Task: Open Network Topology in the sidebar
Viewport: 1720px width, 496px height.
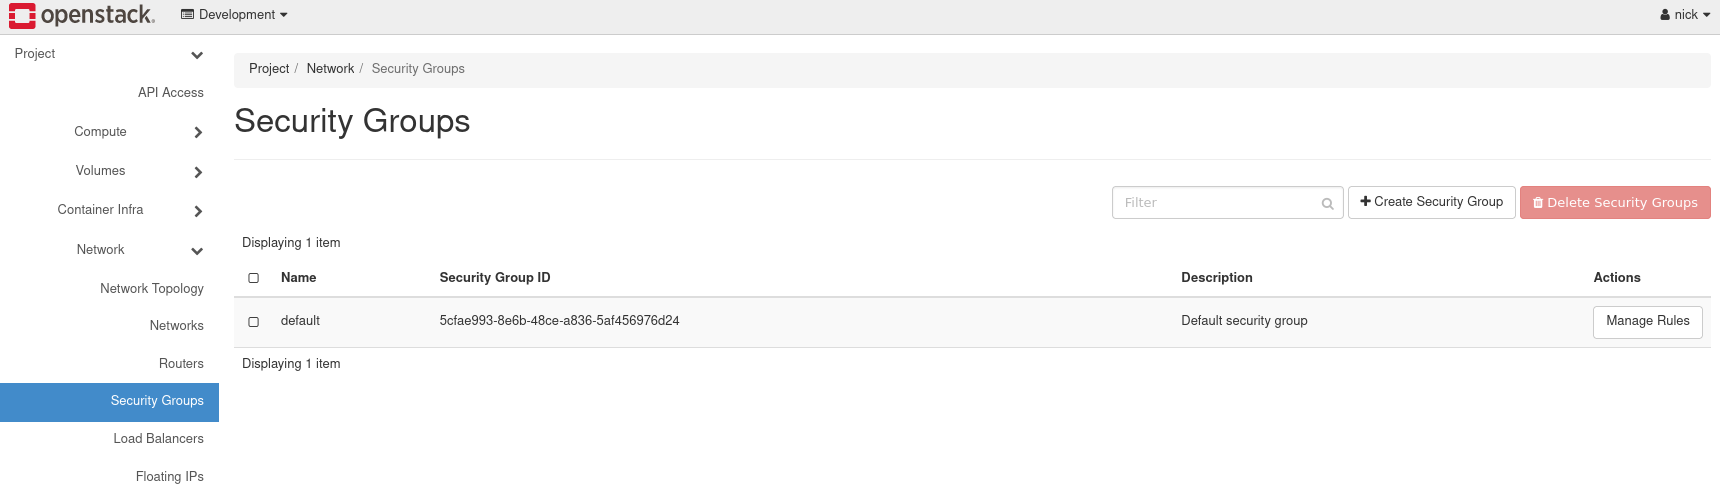Action: click(152, 289)
